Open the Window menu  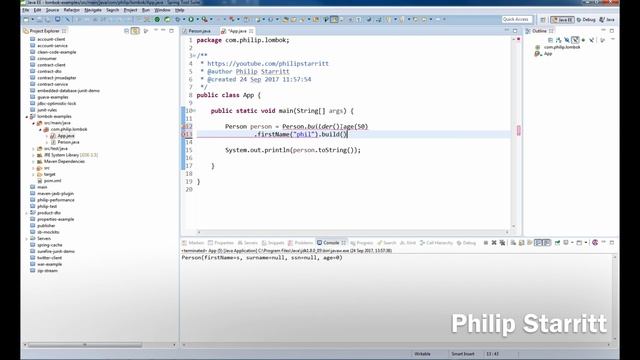(162, 10)
